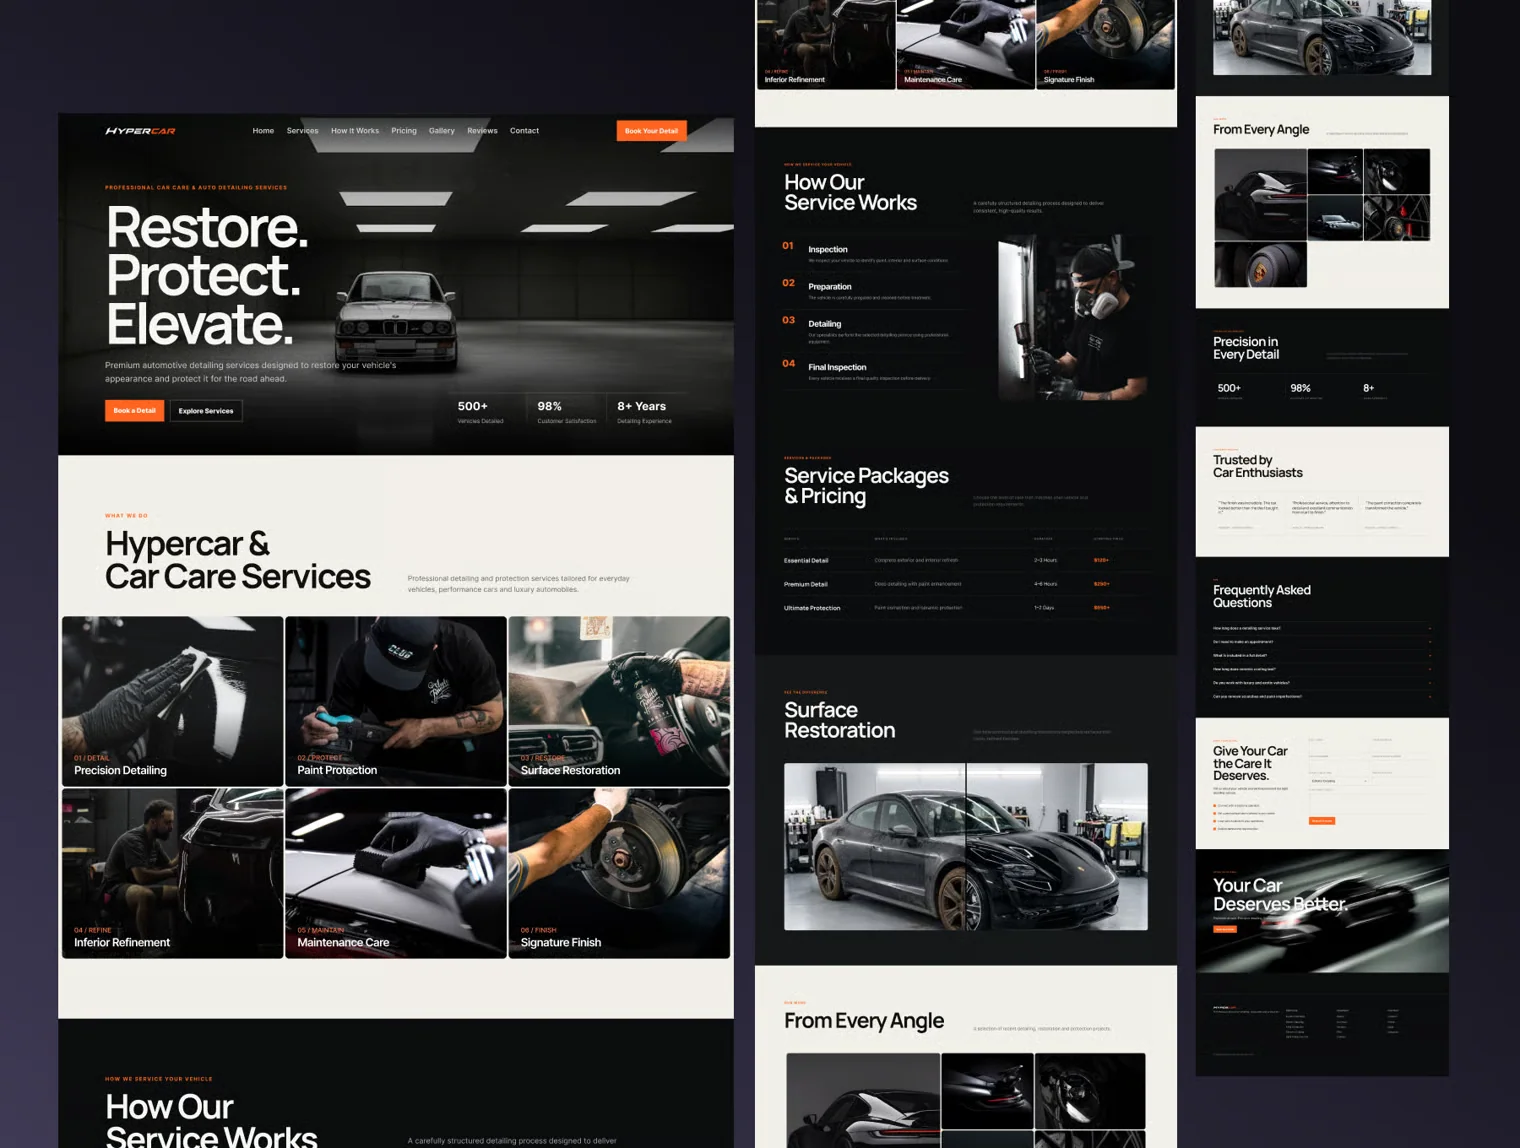This screenshot has height=1148, width=1520.
Task: Click the Book Your Detail header button
Action: (651, 131)
